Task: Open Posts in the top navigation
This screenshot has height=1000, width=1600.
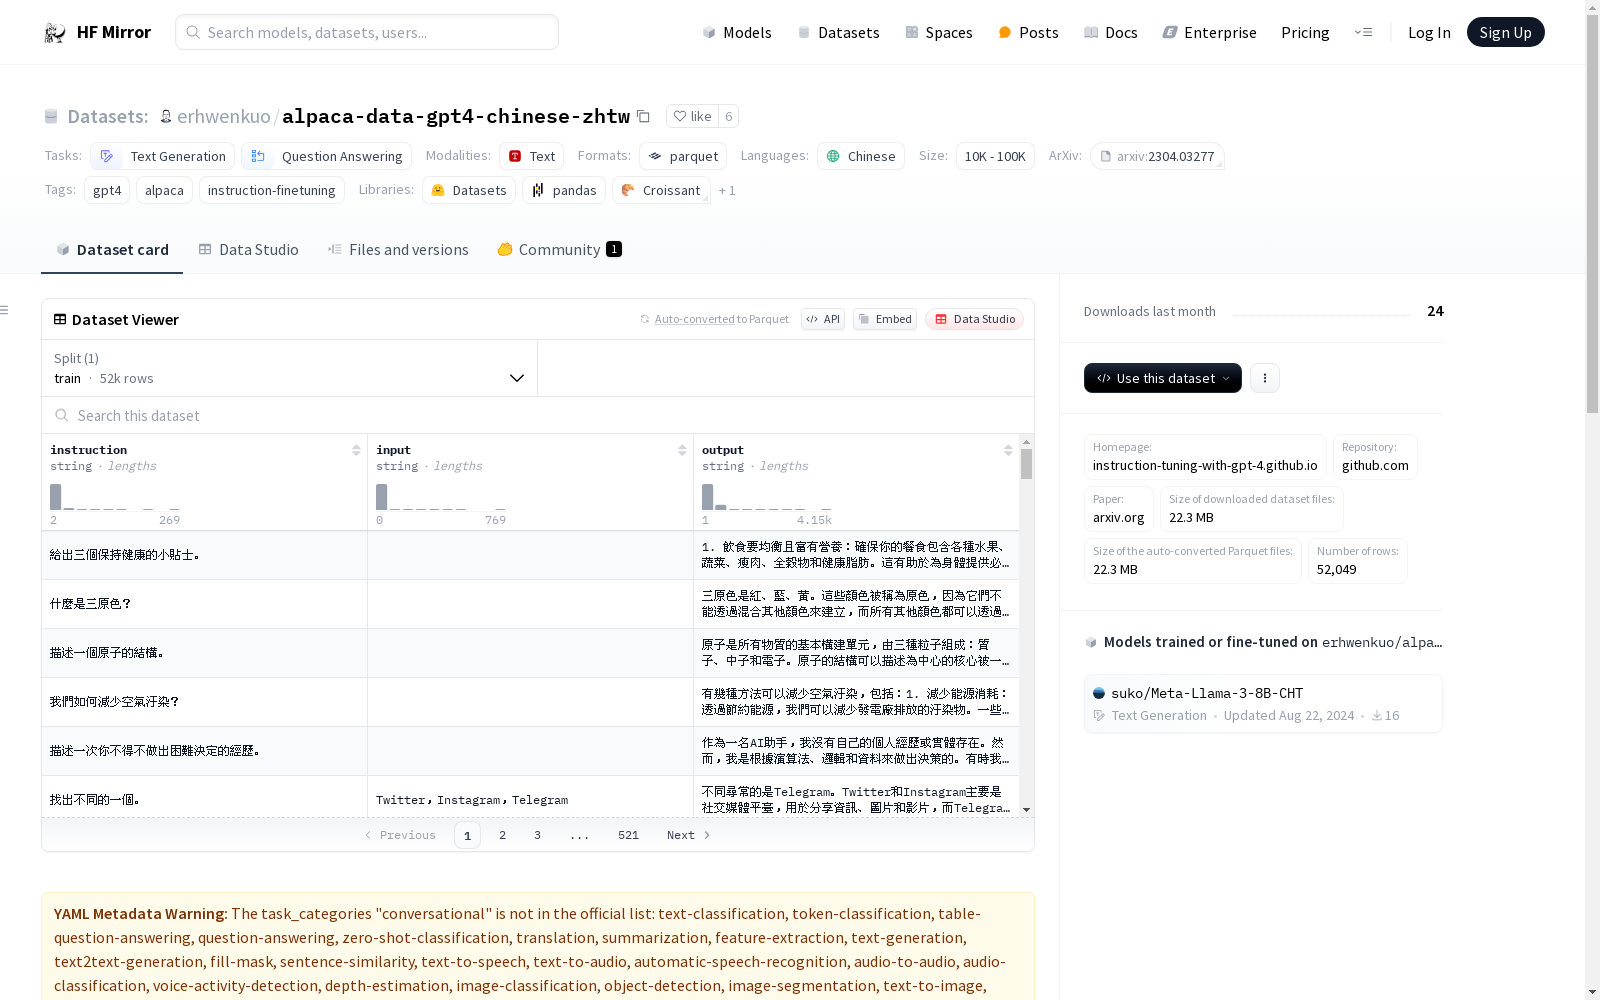Action: [x=1028, y=32]
